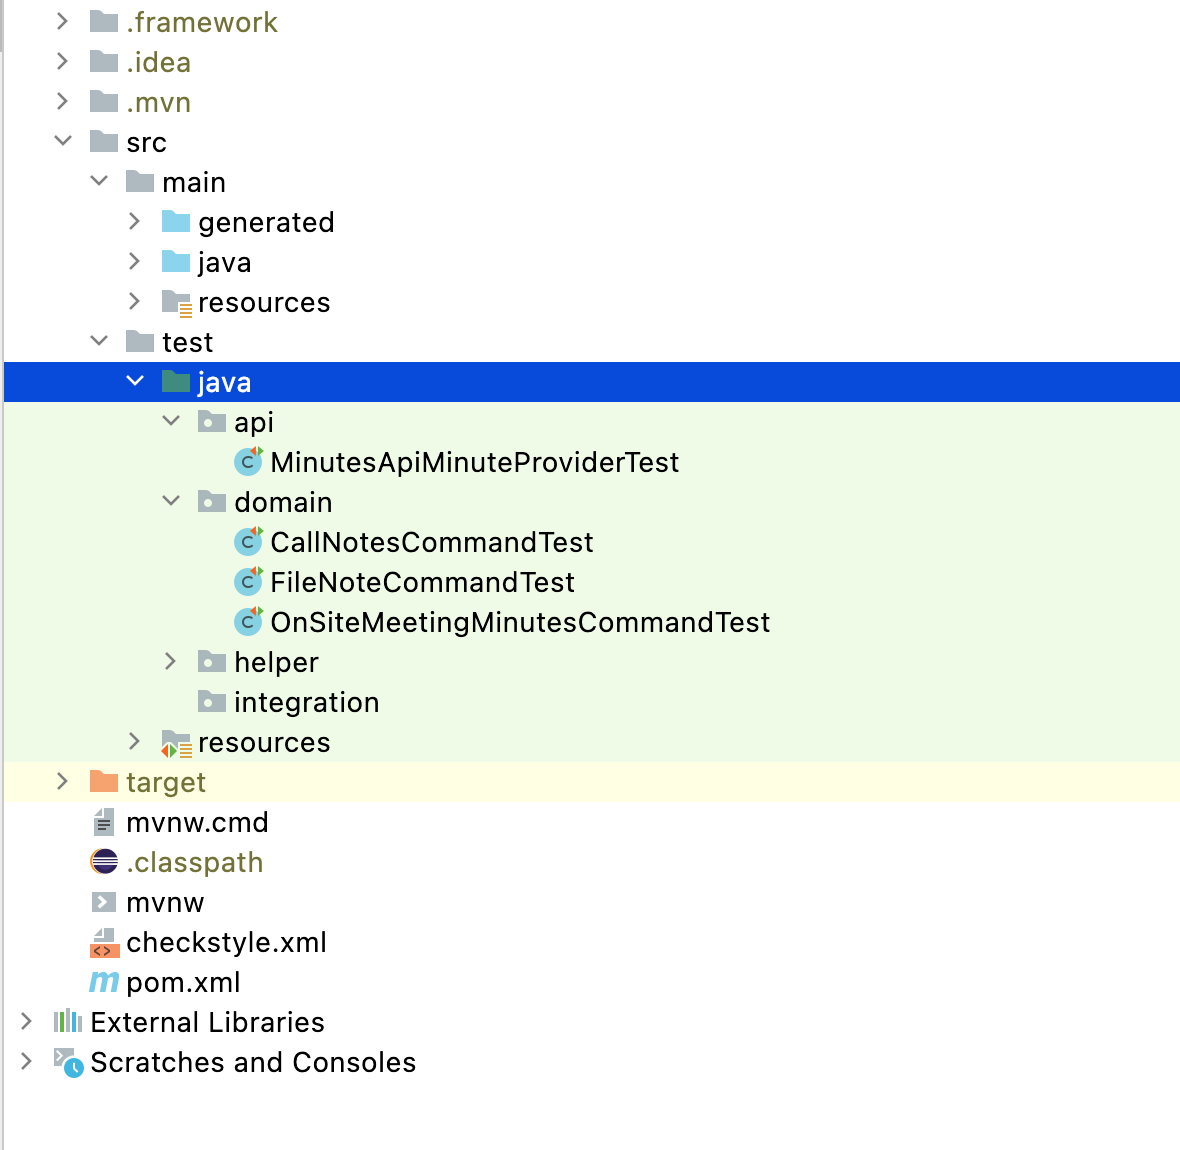
Task: Select the integration package
Action: (306, 702)
